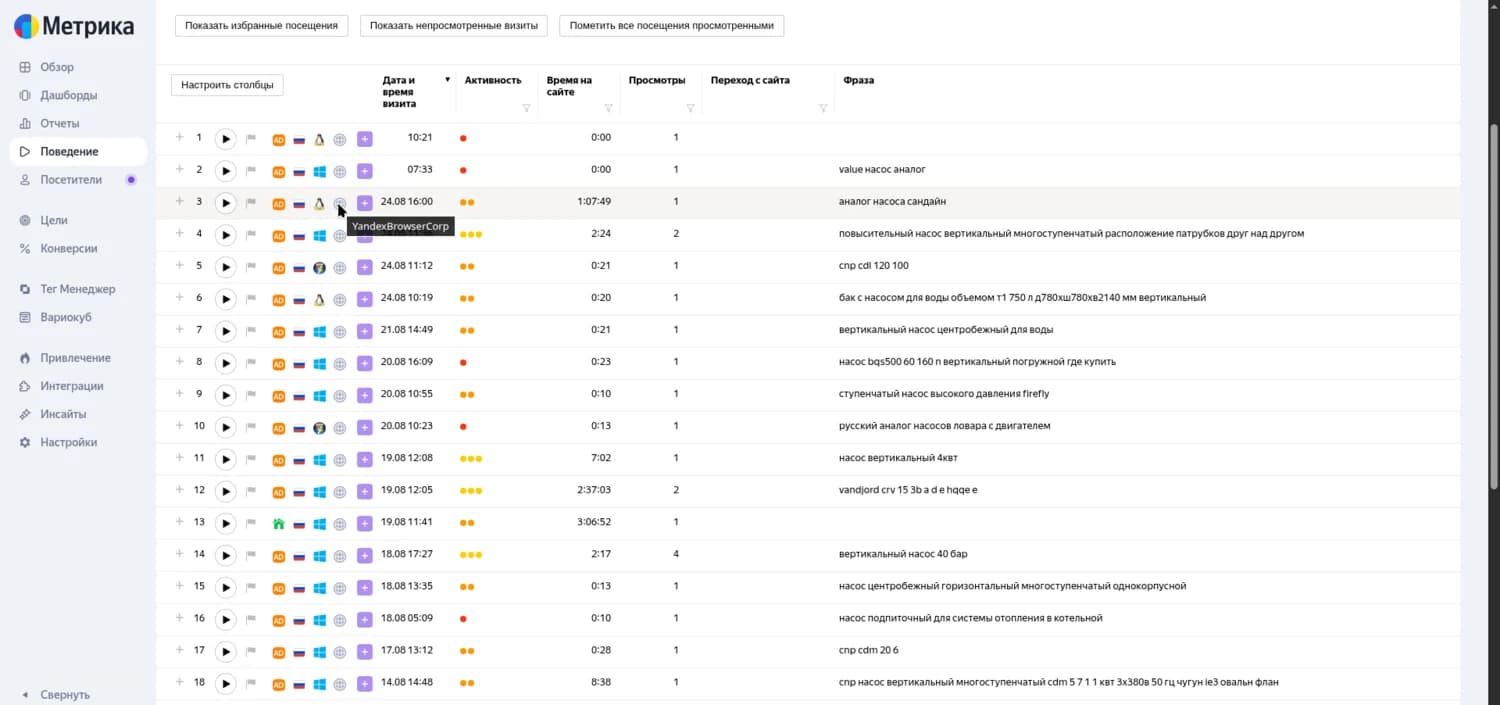Screen dimensions: 1500x705
Task: Click the browser globe icon in row 9
Action: (x=340, y=395)
